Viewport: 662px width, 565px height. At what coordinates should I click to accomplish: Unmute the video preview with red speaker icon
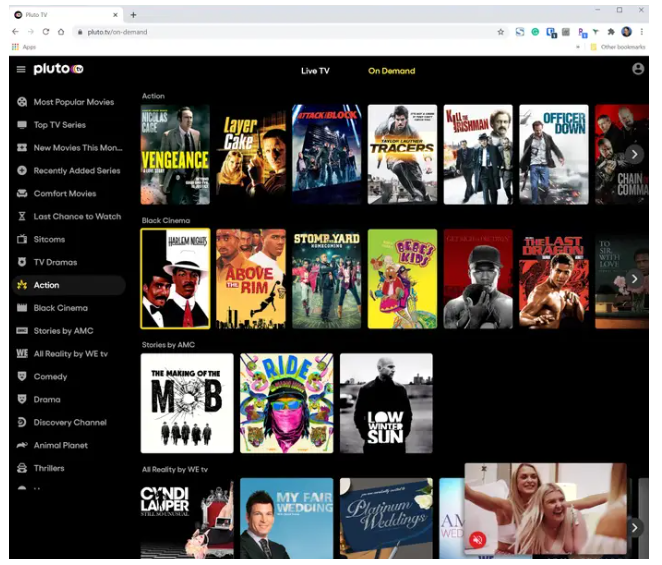click(478, 539)
